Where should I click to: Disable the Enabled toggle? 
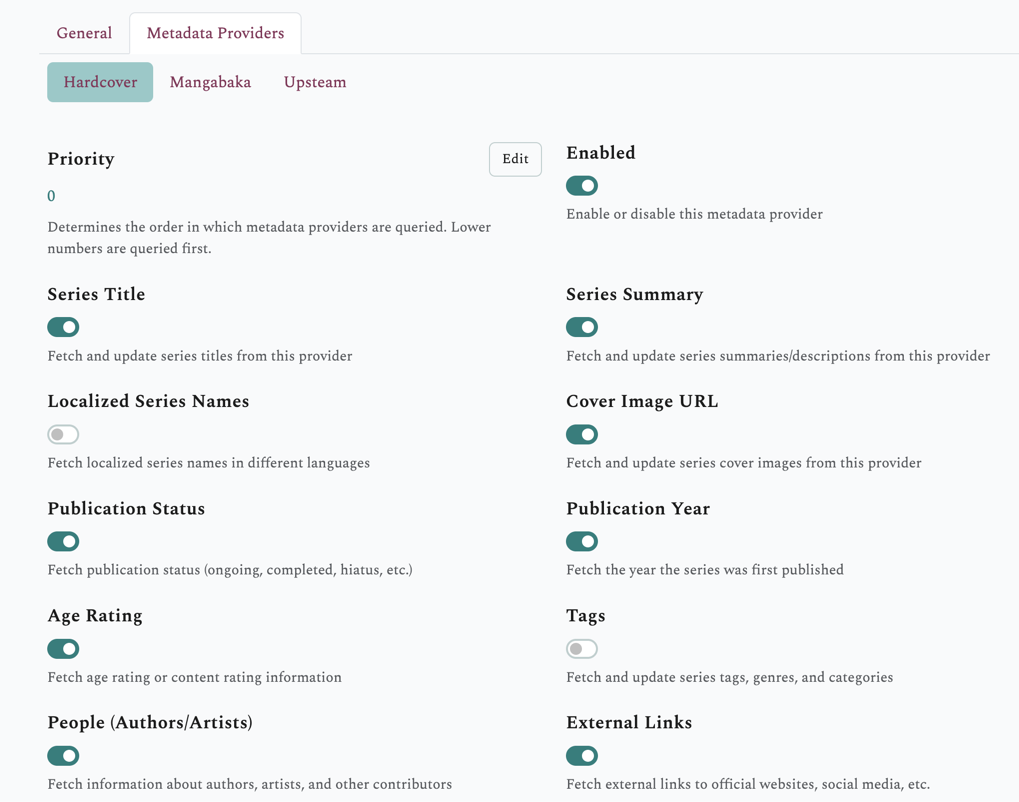pyautogui.click(x=582, y=185)
